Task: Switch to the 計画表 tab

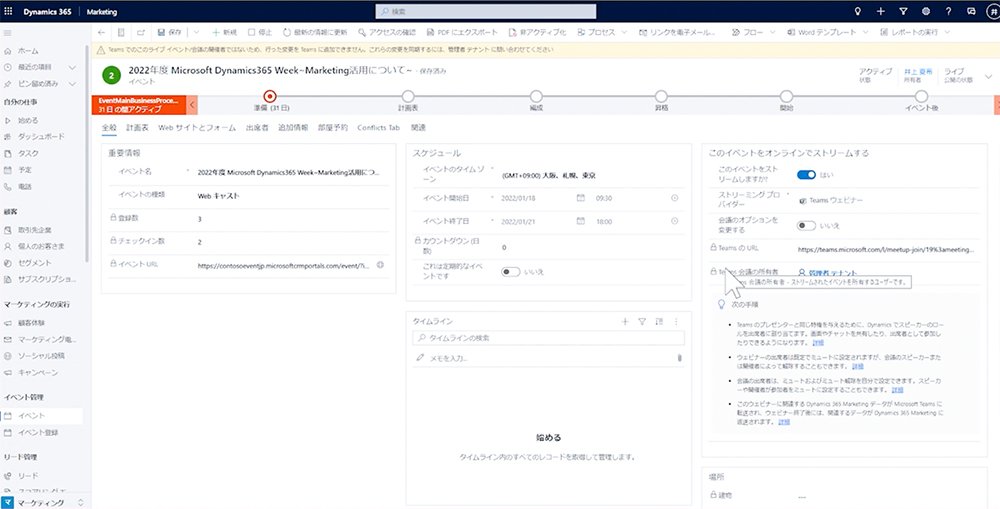Action: [137, 128]
